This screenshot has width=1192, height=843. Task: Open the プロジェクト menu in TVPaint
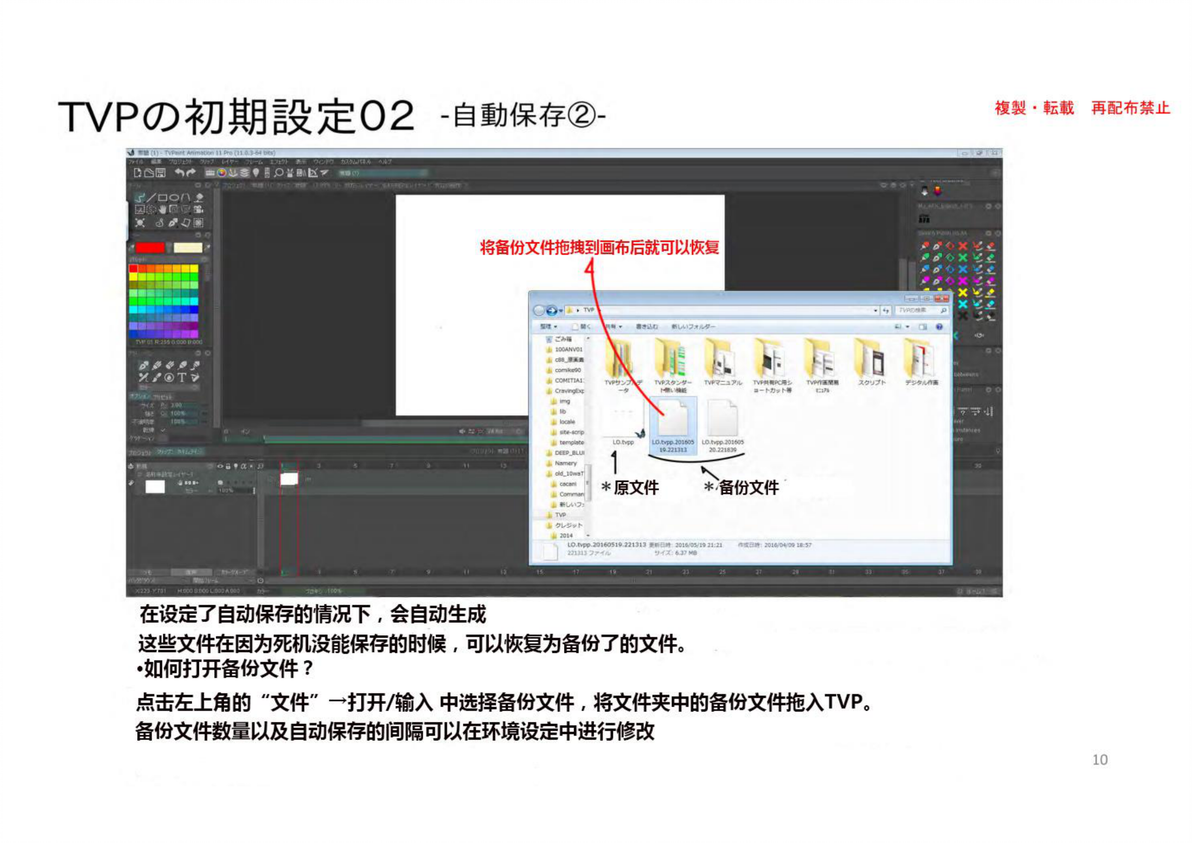[181, 162]
